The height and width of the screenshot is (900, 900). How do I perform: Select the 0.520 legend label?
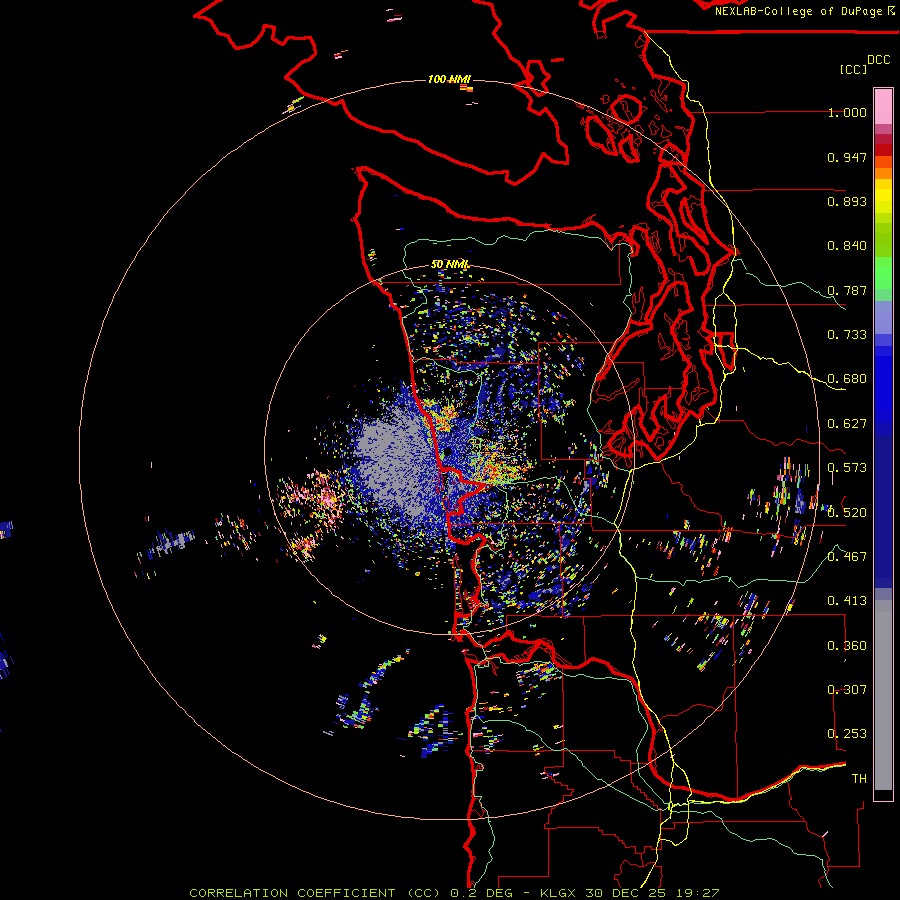[x=847, y=513]
